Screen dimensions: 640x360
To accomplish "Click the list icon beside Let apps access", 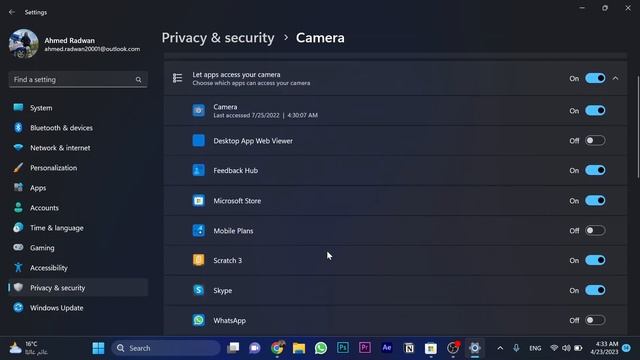I will (x=178, y=78).
